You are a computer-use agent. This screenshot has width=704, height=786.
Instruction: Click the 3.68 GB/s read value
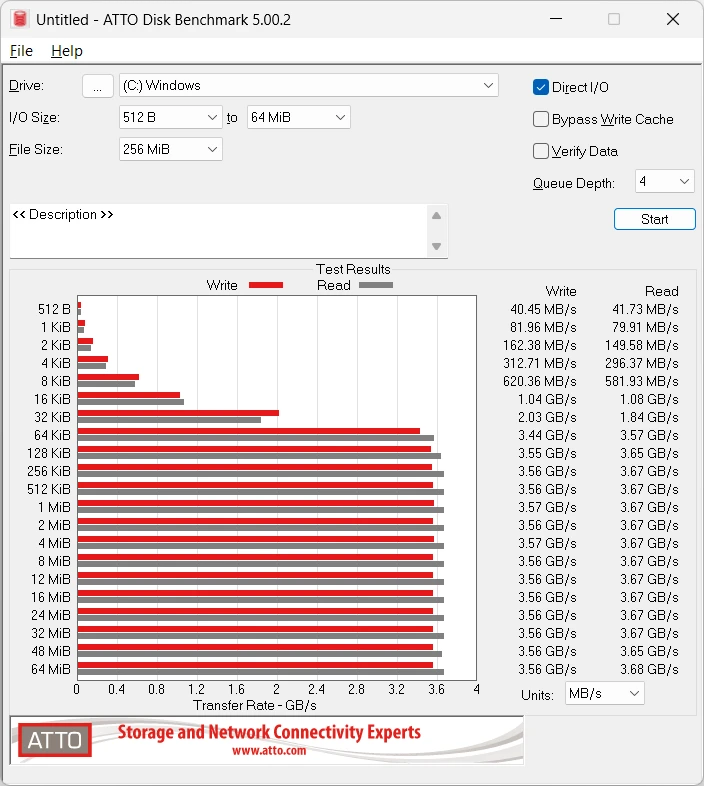[x=649, y=669]
